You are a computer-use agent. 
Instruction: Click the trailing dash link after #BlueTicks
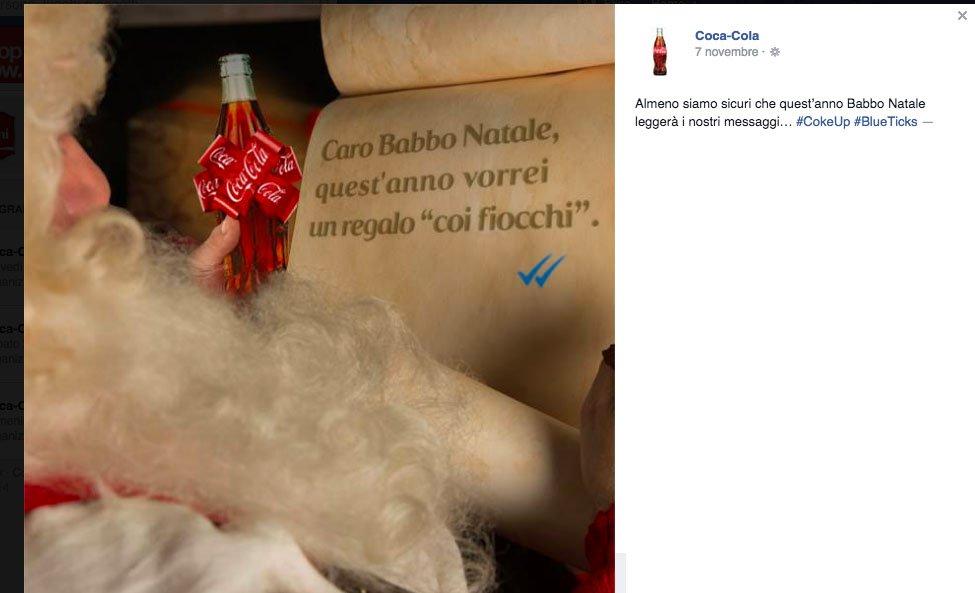[x=927, y=122]
